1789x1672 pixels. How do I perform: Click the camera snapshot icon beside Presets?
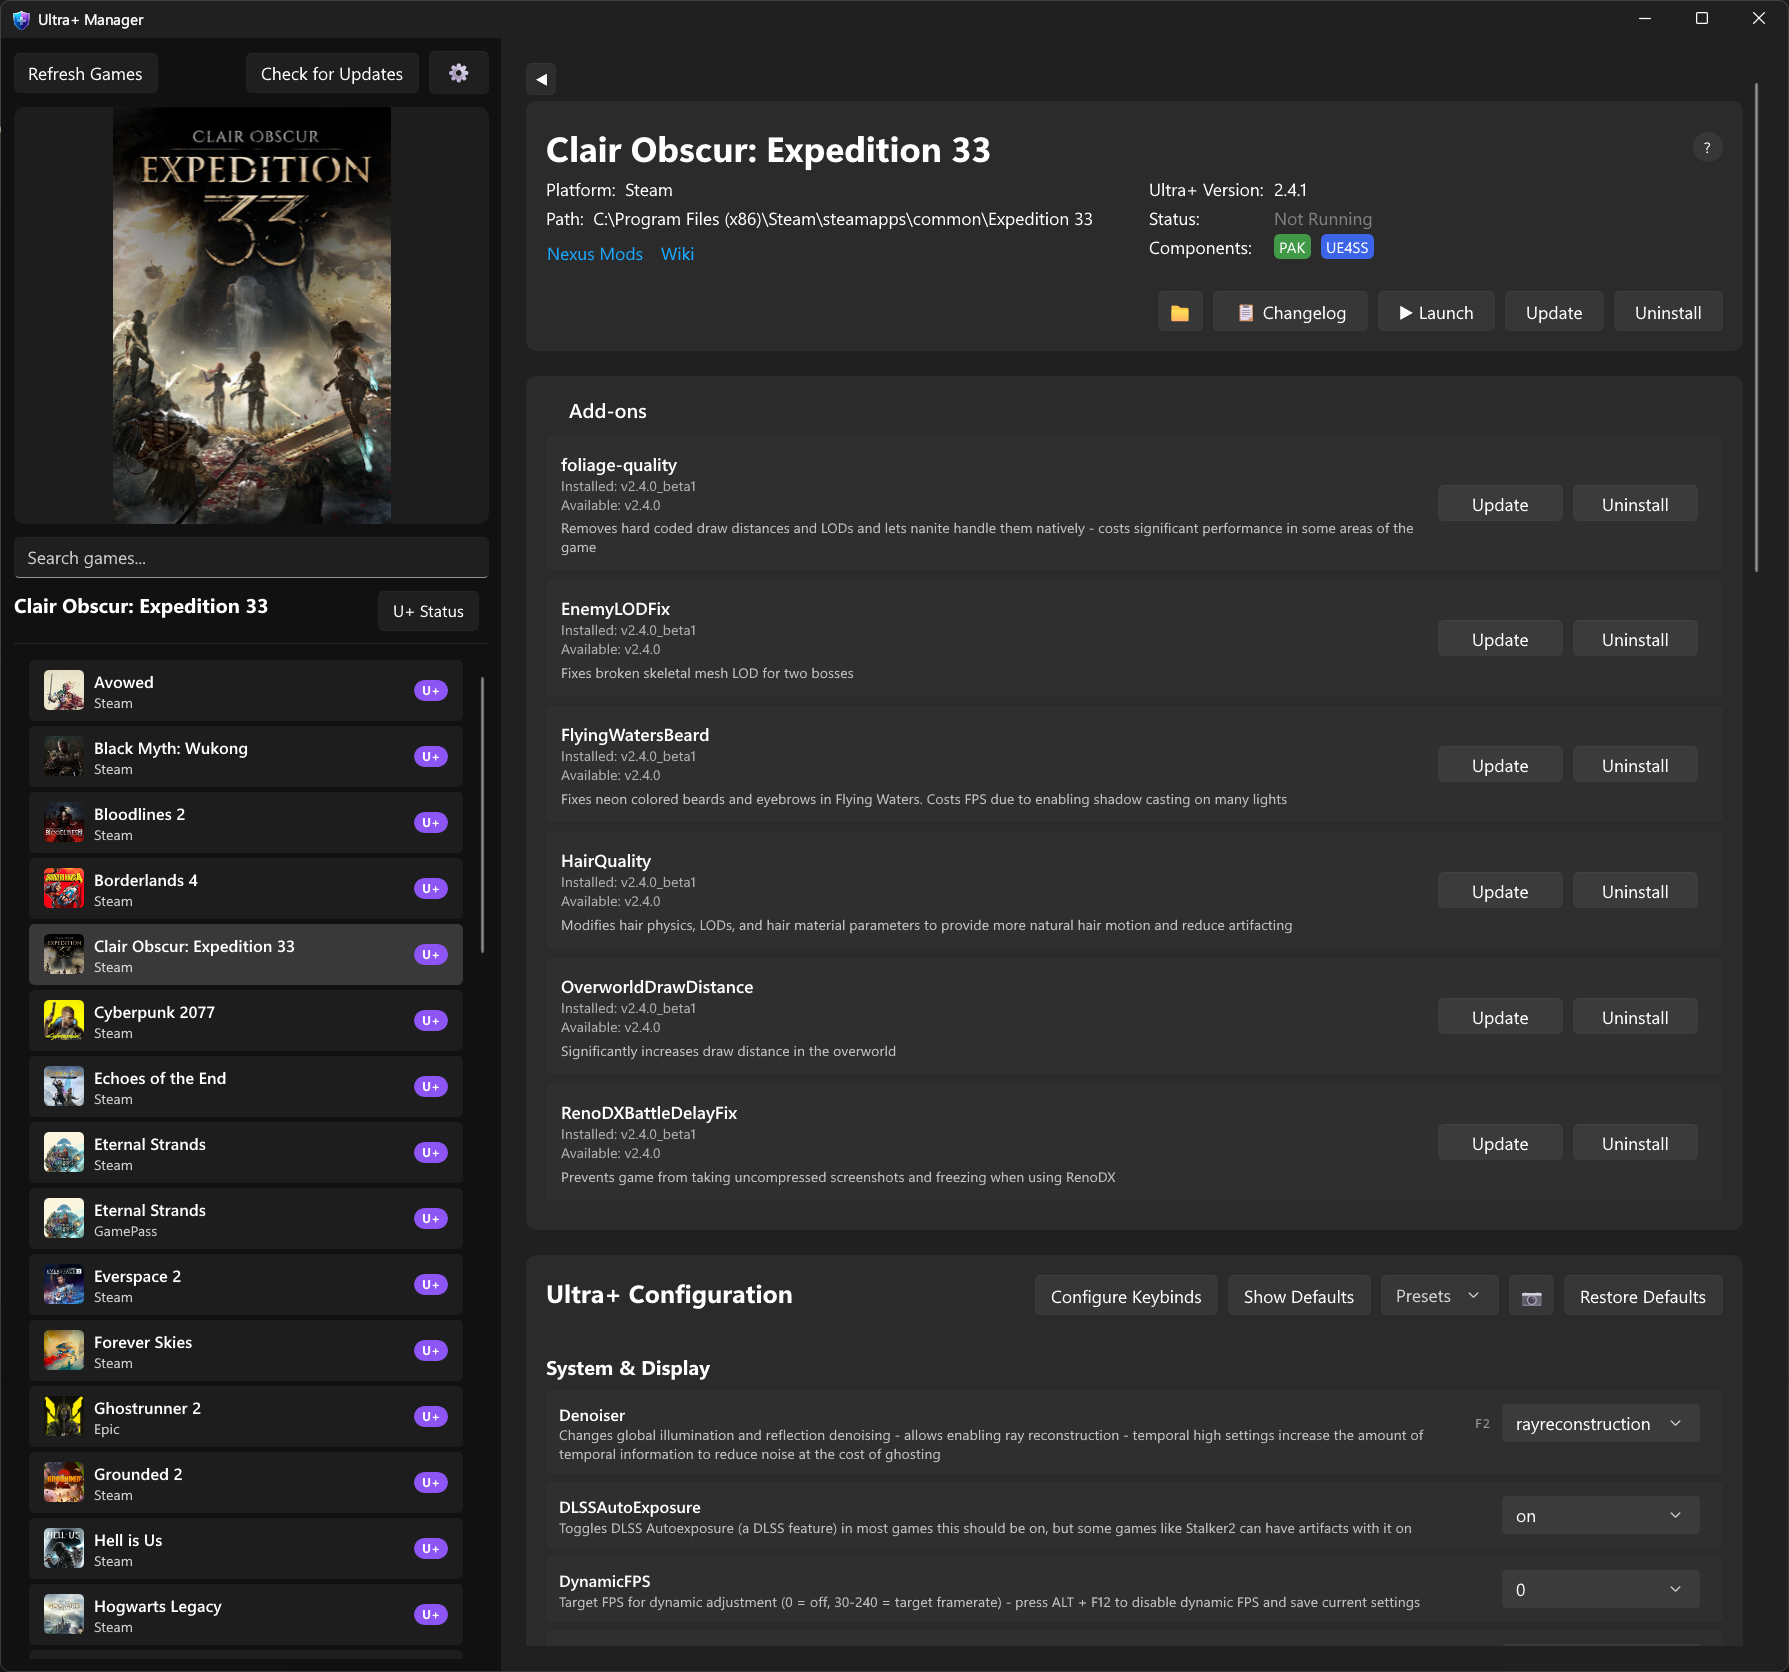tap(1531, 1295)
